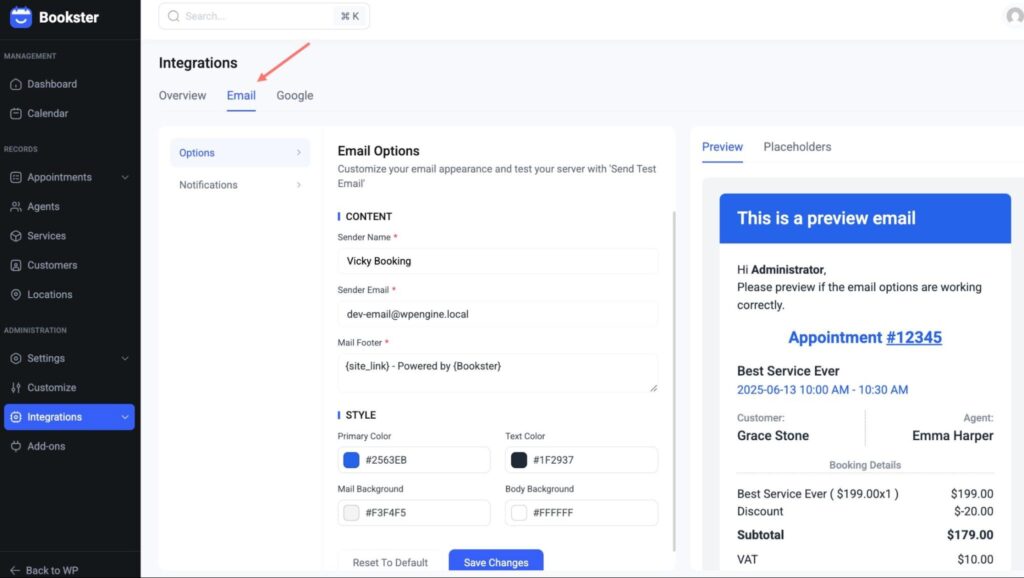Expand the Settings submenu chevron
The image size is (1024, 578).
click(125, 359)
